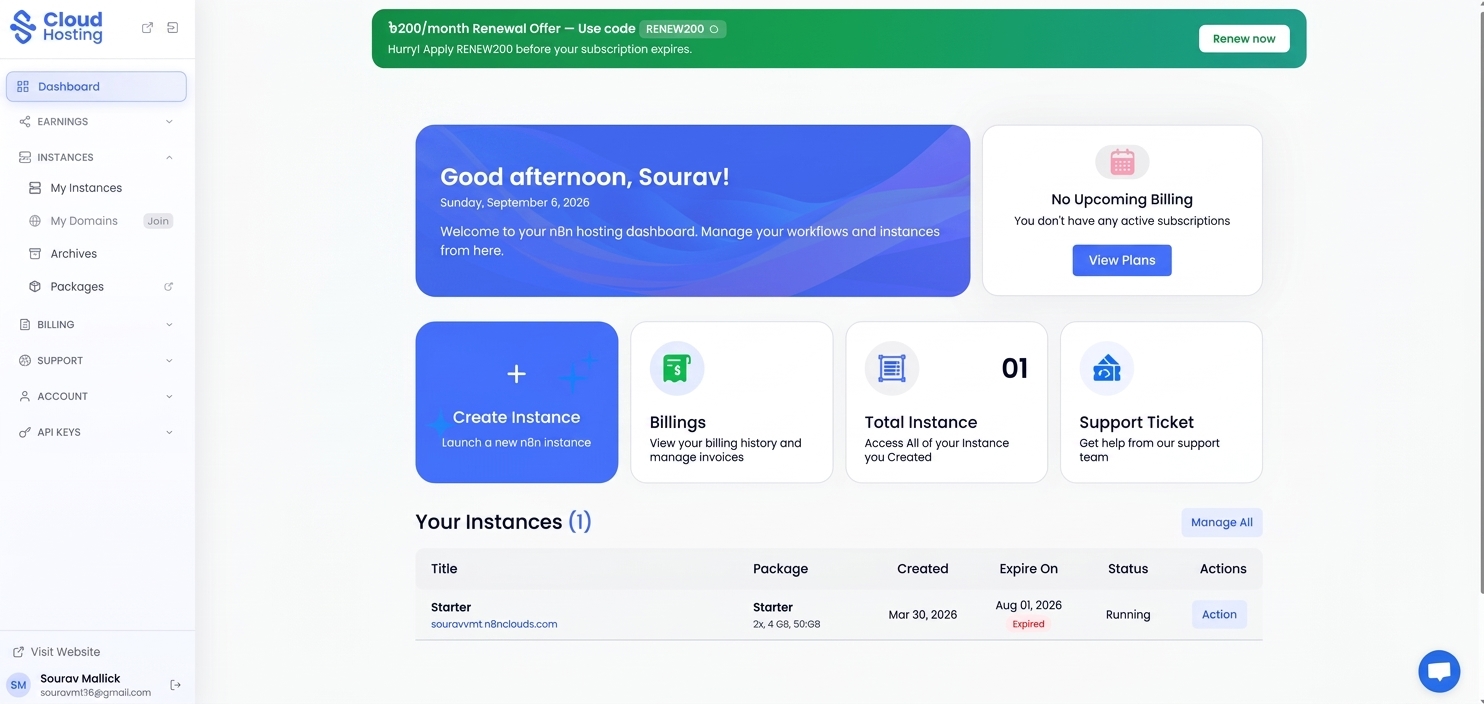Click the View Plans button
Screen dimensions: 1484x704
coord(1122,260)
